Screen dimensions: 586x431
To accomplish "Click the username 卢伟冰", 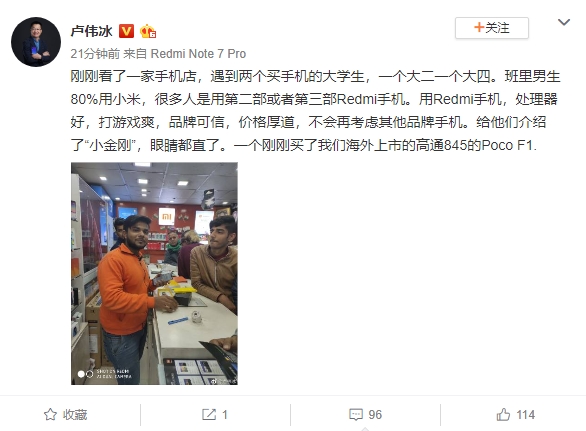I will pos(91,31).
